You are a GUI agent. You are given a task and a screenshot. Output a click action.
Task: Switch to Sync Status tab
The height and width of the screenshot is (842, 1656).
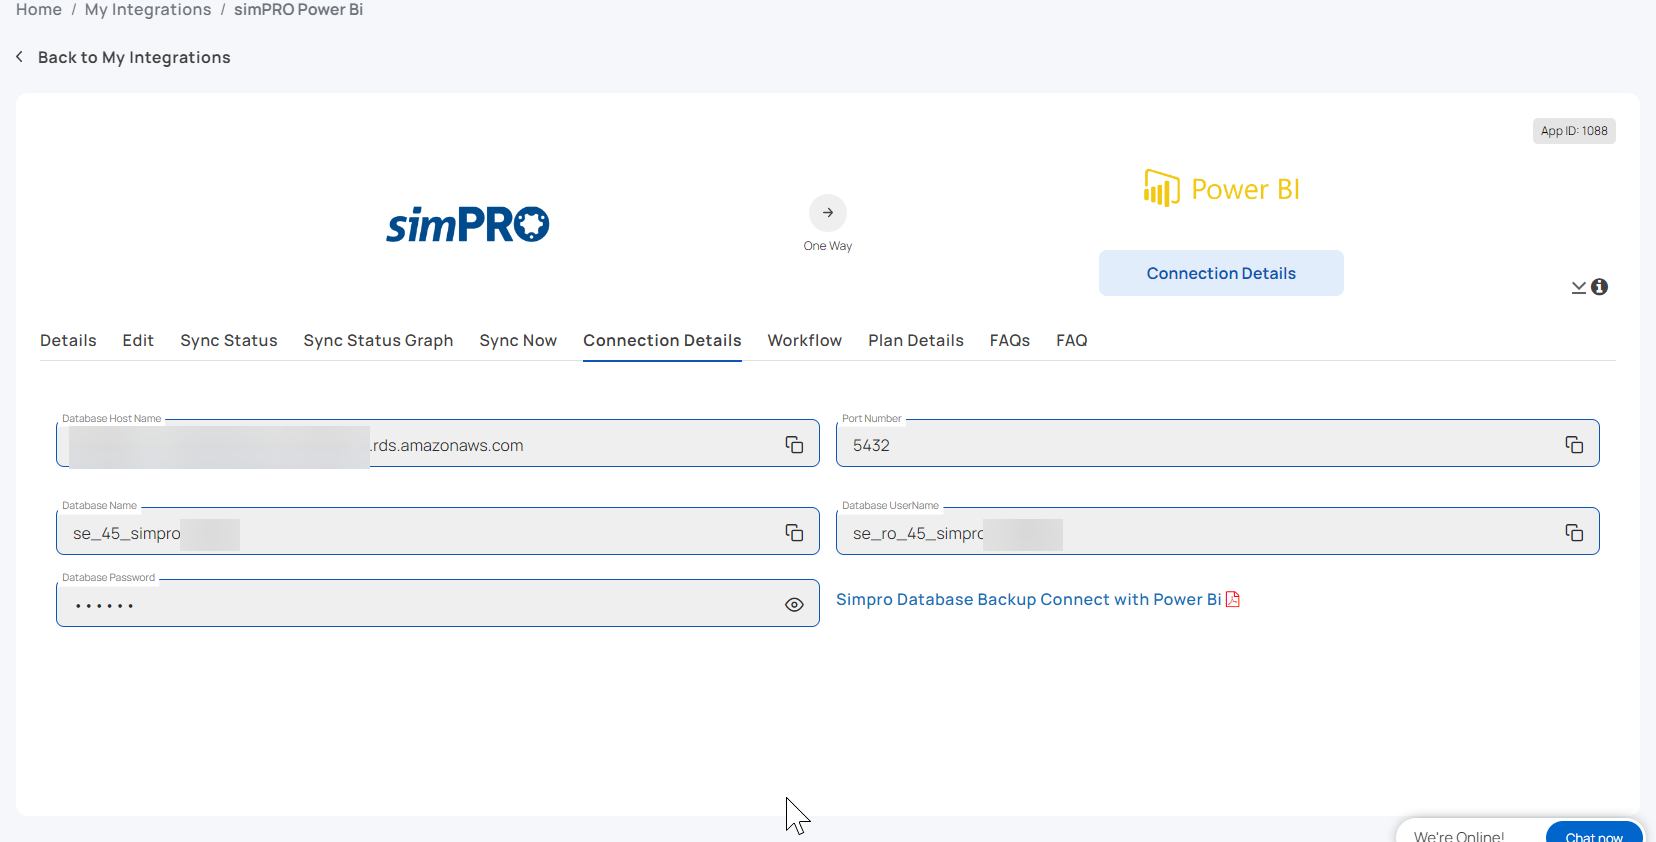coord(229,340)
